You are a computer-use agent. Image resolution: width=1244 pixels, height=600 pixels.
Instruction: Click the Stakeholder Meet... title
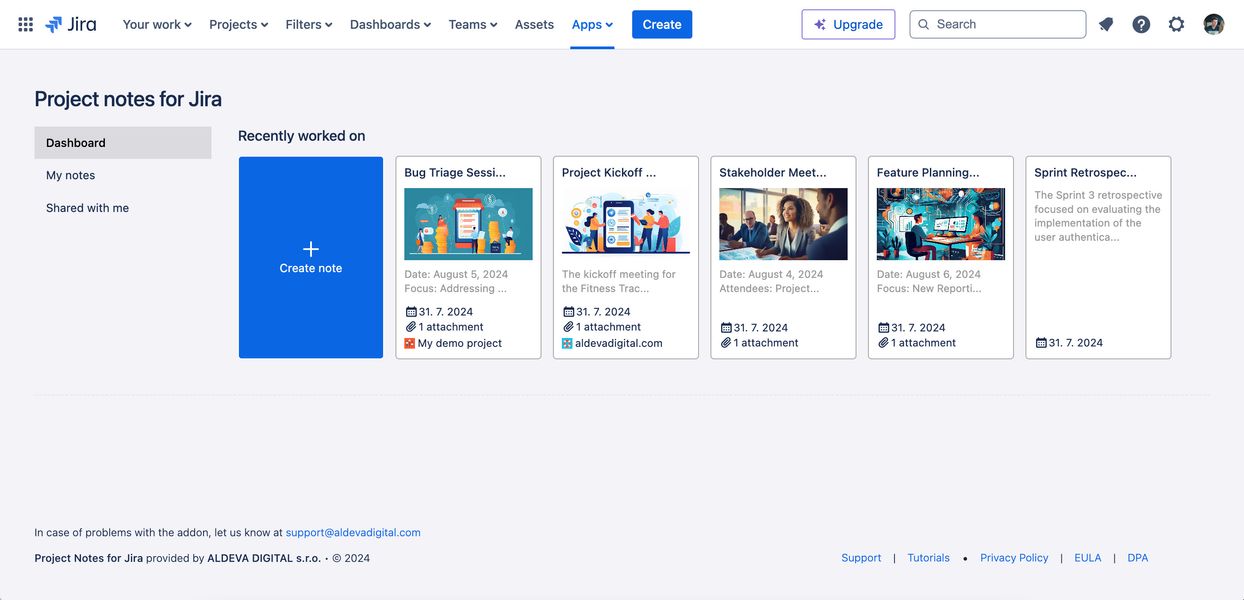click(773, 172)
